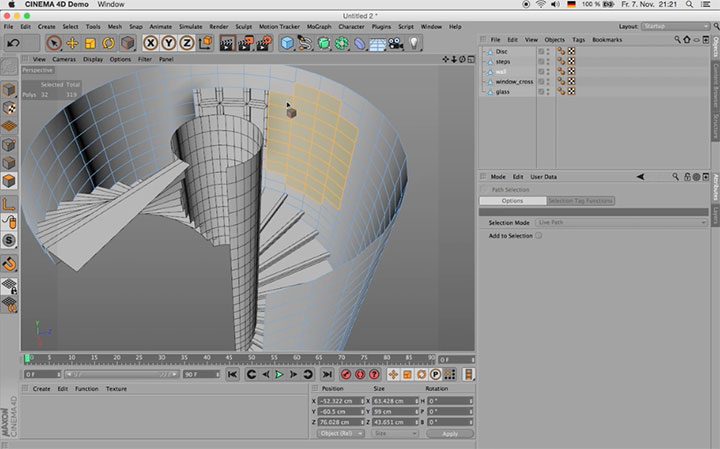
Task: Open the Structure side tab
Action: [x=715, y=125]
